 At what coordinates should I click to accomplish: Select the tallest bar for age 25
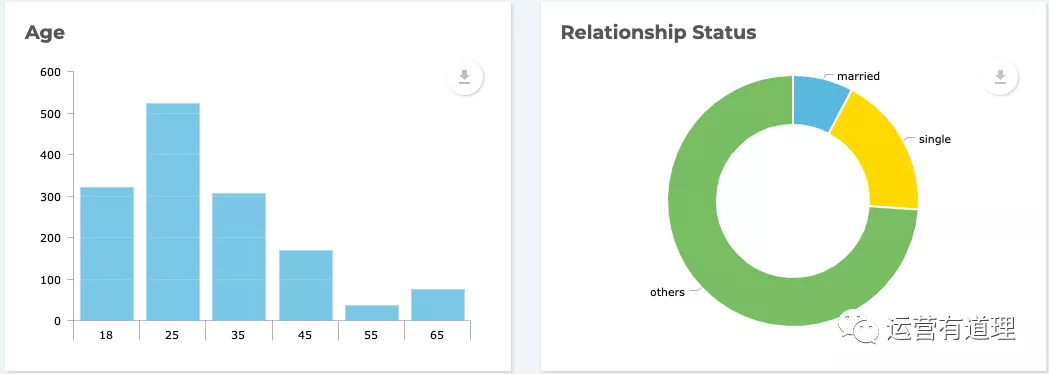click(173, 211)
